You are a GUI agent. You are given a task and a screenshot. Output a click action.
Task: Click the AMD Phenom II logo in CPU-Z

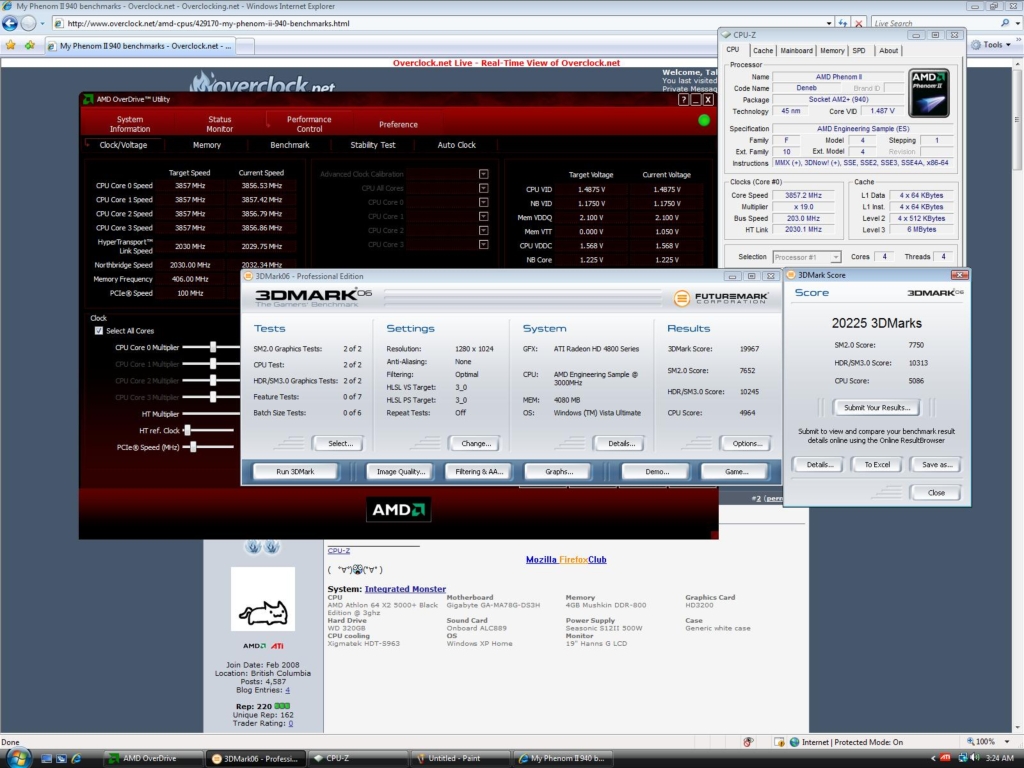tap(929, 93)
